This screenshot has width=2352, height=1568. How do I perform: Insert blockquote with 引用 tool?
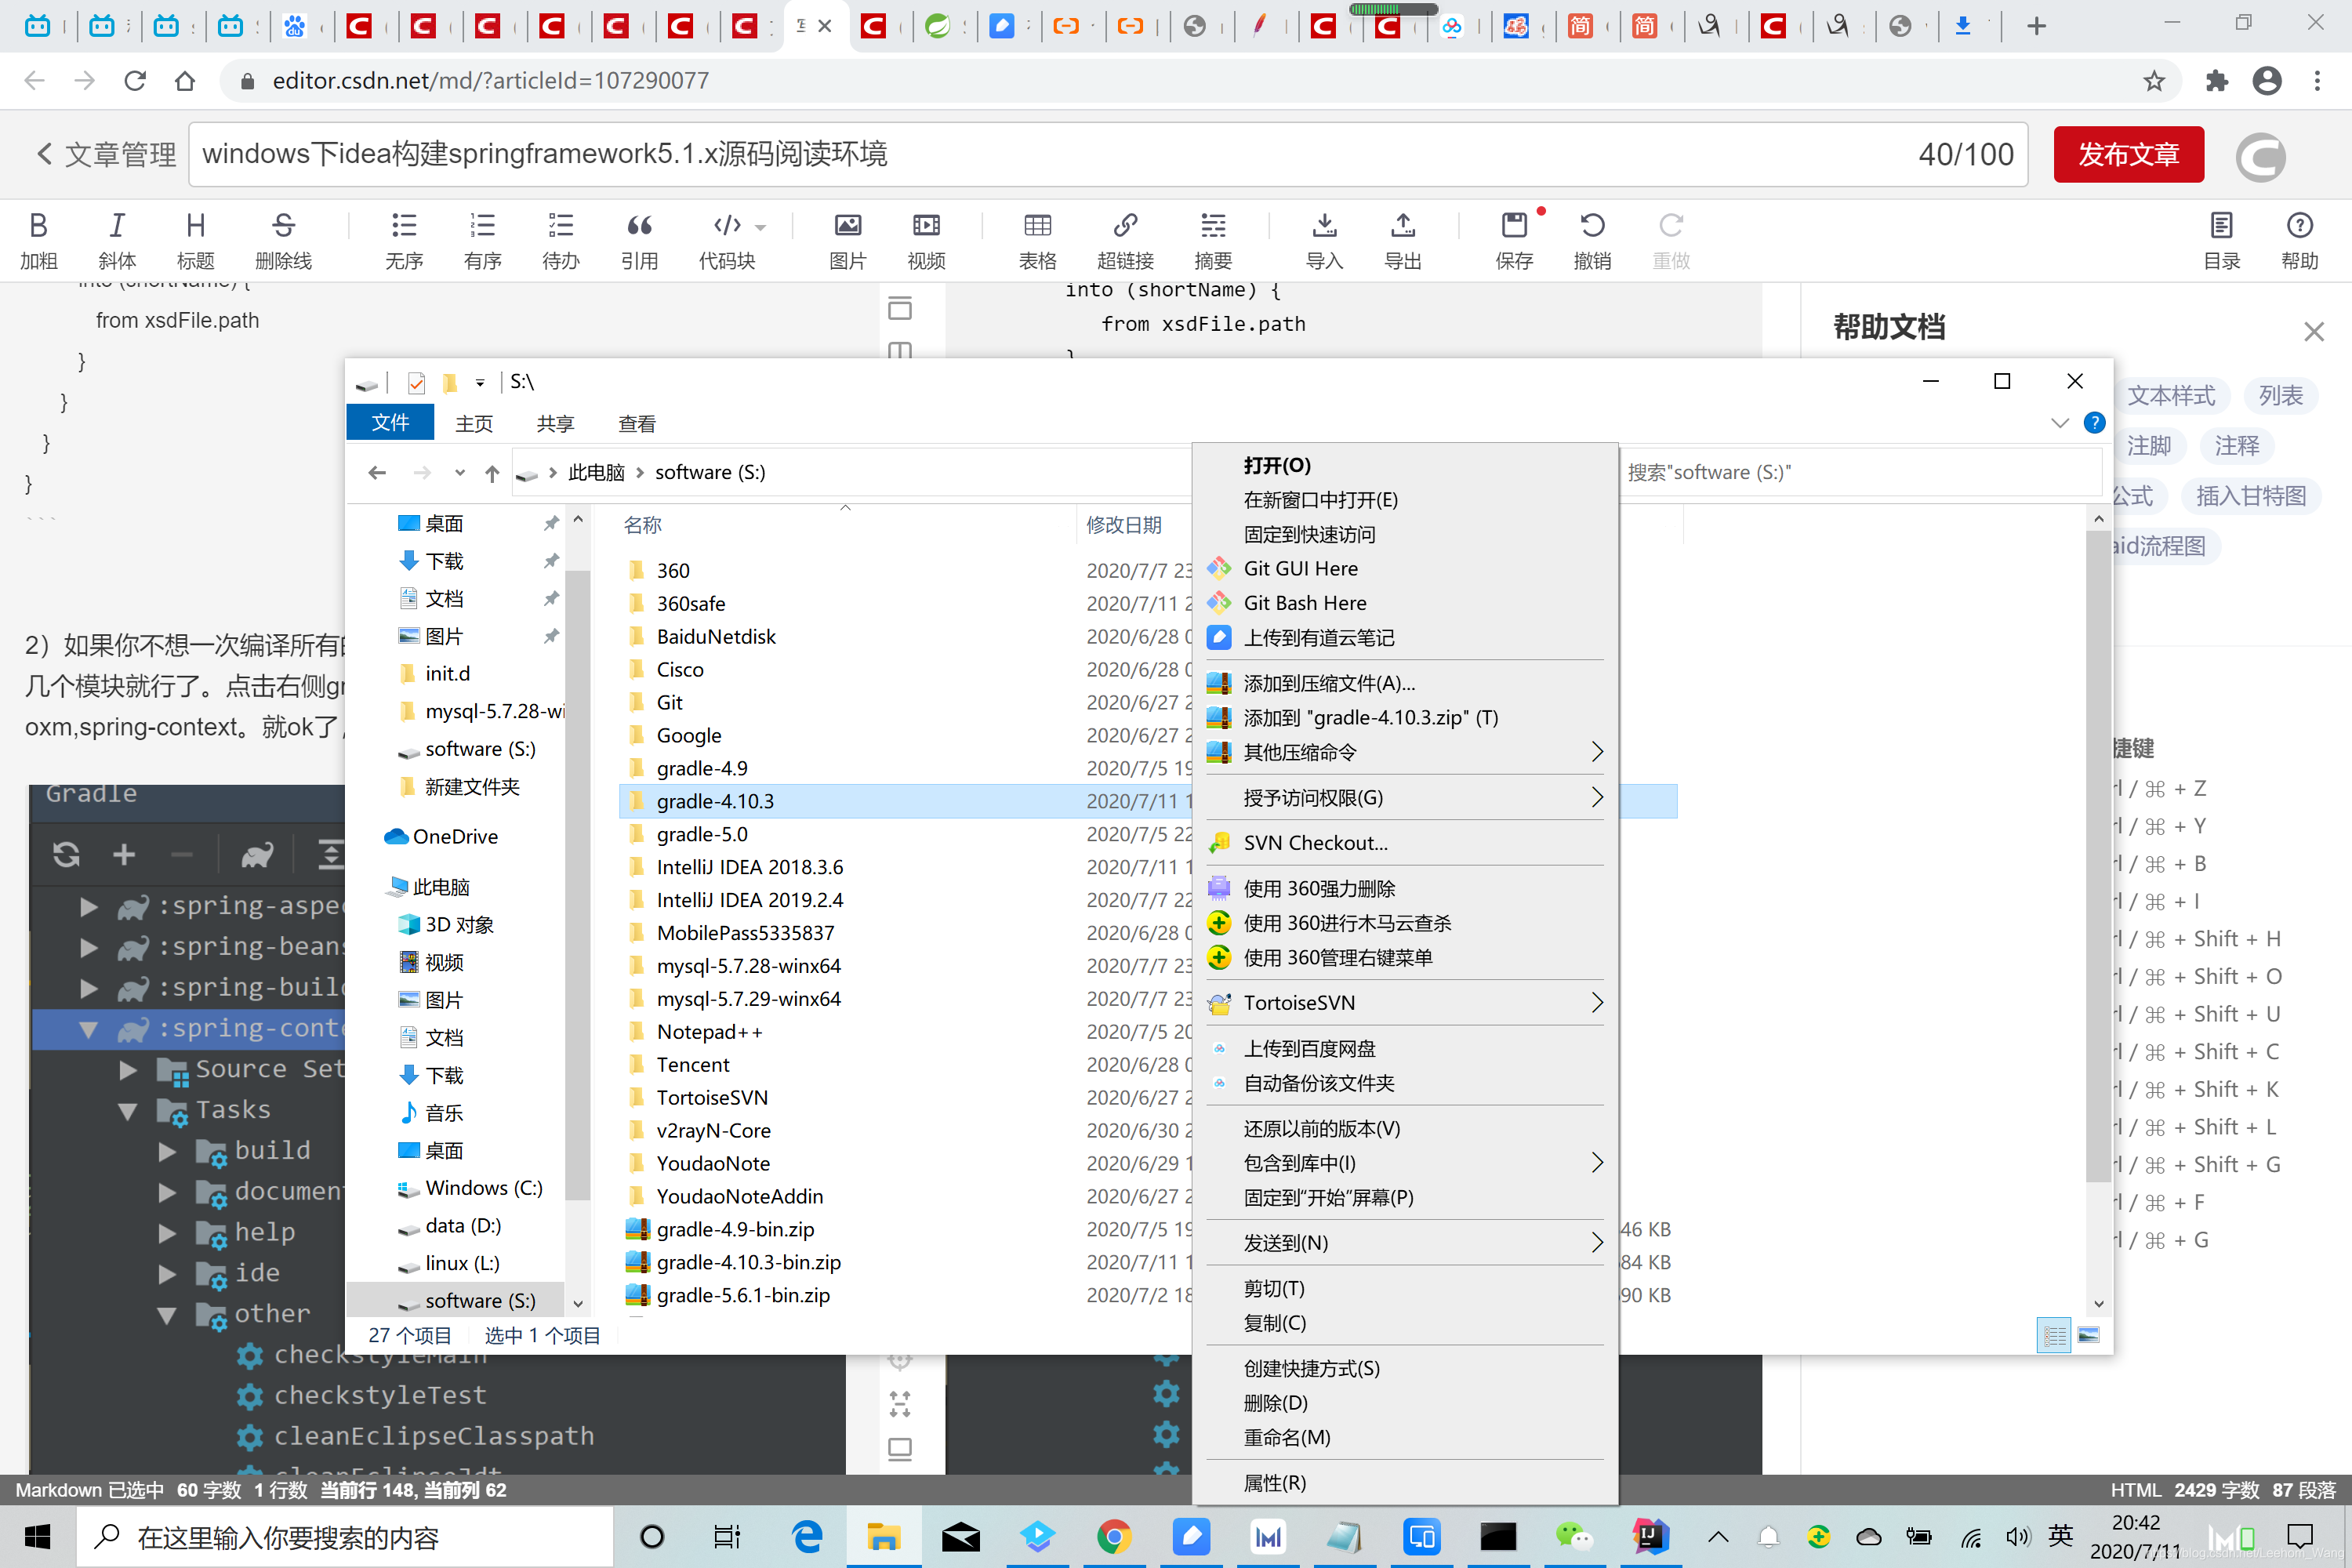(639, 240)
